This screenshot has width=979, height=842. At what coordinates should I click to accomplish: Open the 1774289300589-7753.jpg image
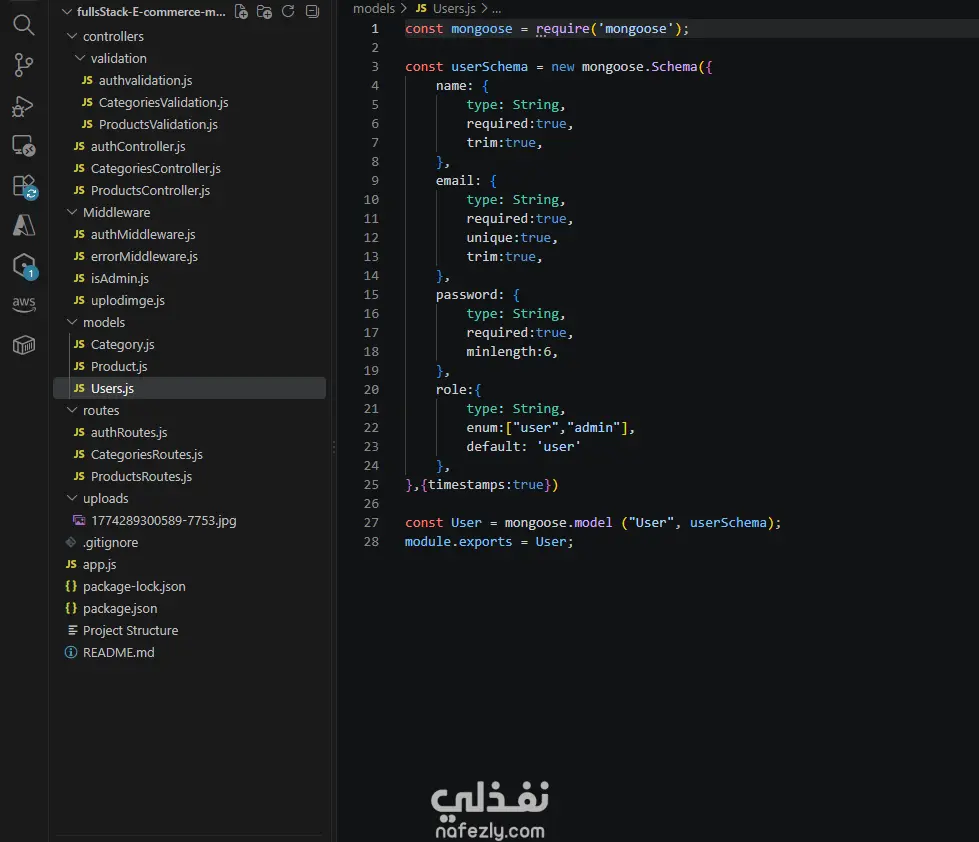(163, 521)
